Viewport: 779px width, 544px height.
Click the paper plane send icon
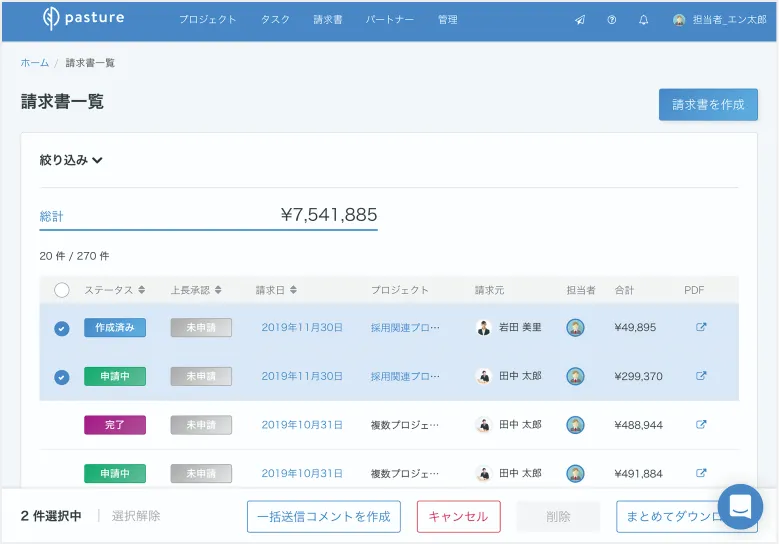(580, 20)
